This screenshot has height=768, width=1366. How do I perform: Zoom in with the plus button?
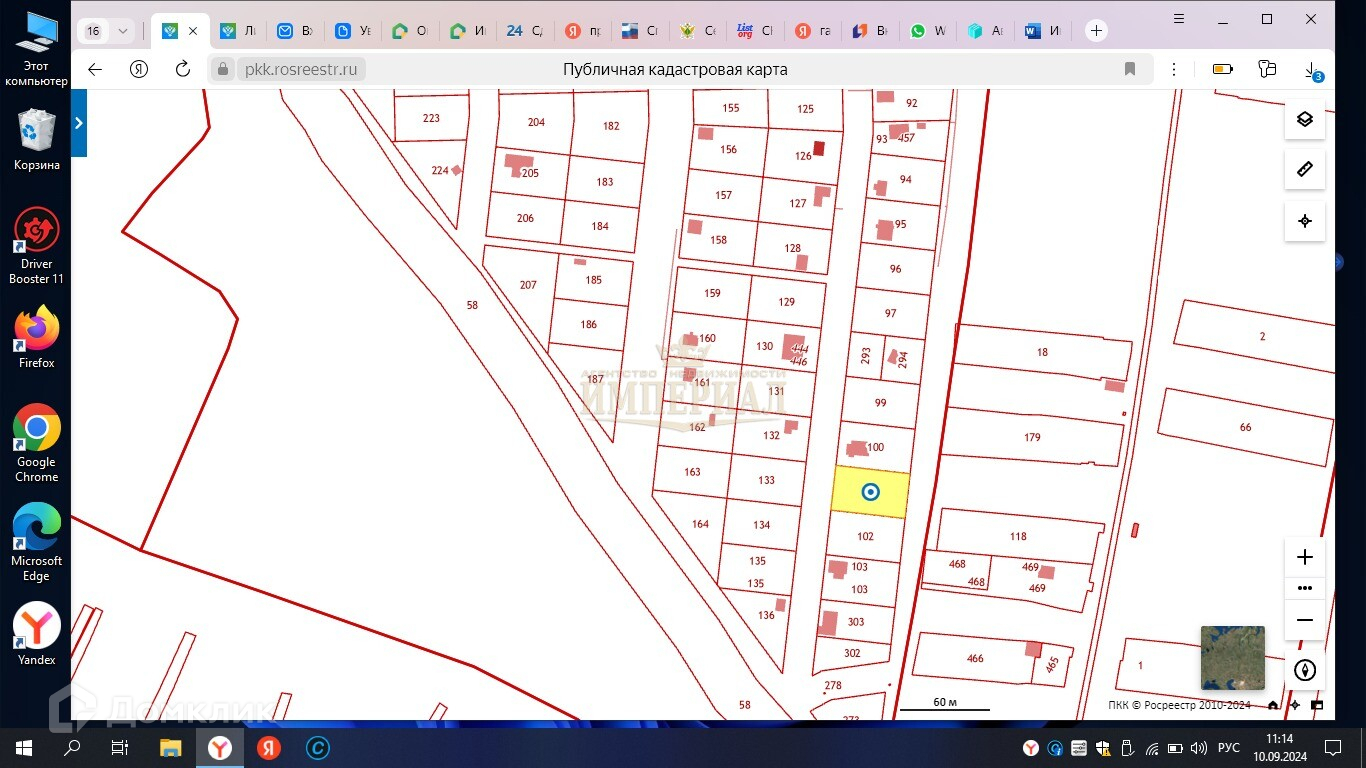click(x=1304, y=558)
